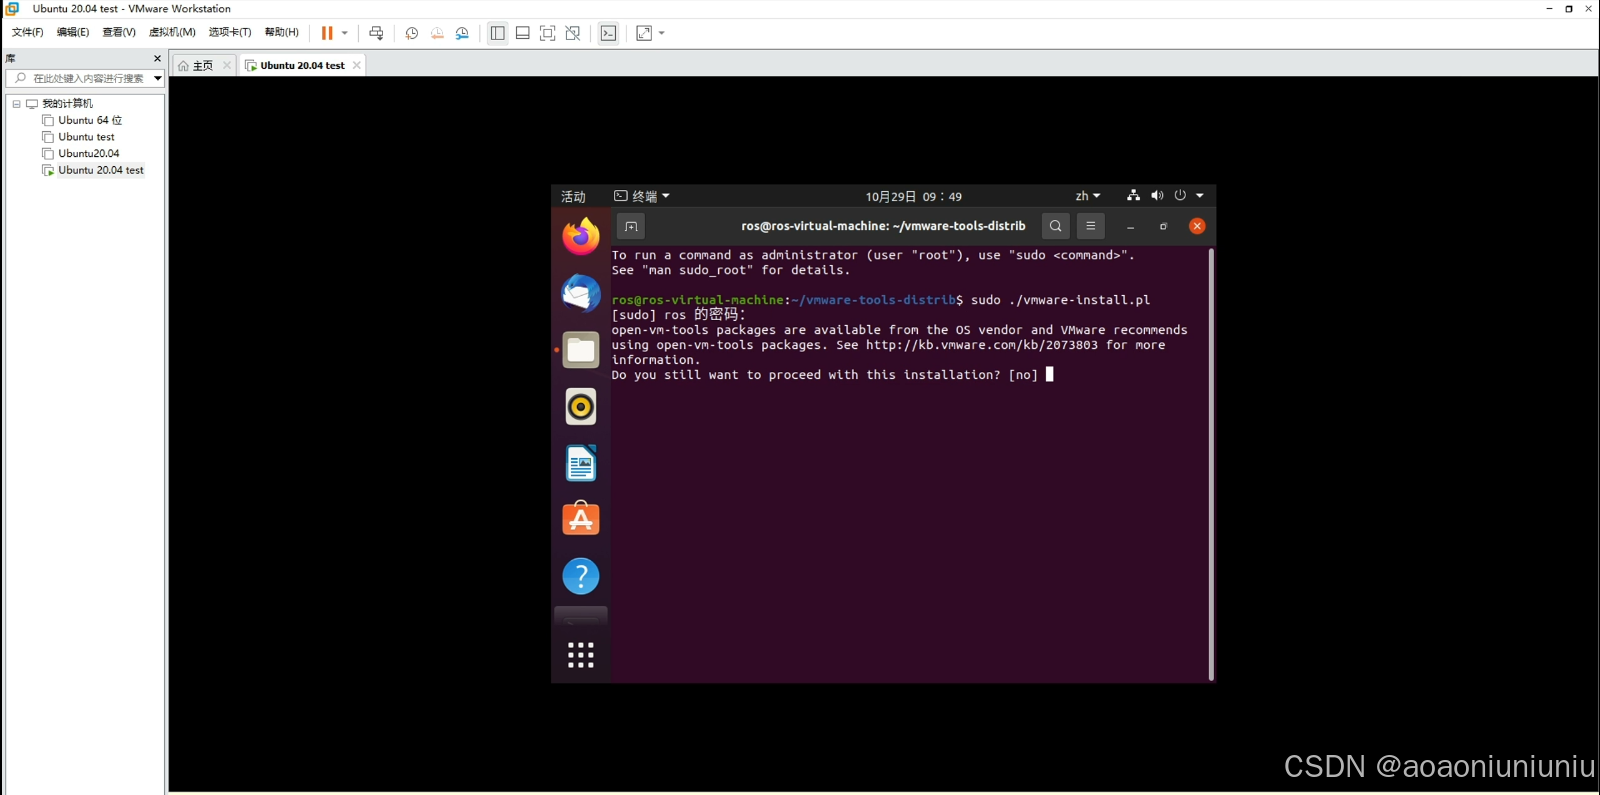Expand the Ubuntu system menu arrow
1600x795 pixels.
point(1200,196)
